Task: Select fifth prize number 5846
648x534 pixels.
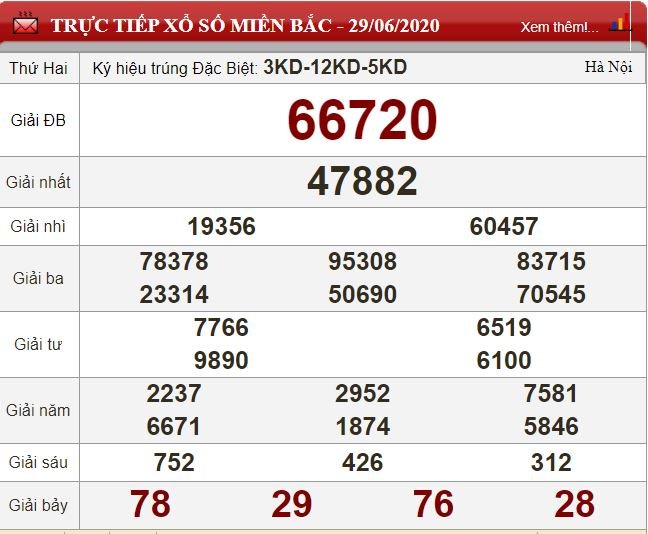Action: pos(551,426)
